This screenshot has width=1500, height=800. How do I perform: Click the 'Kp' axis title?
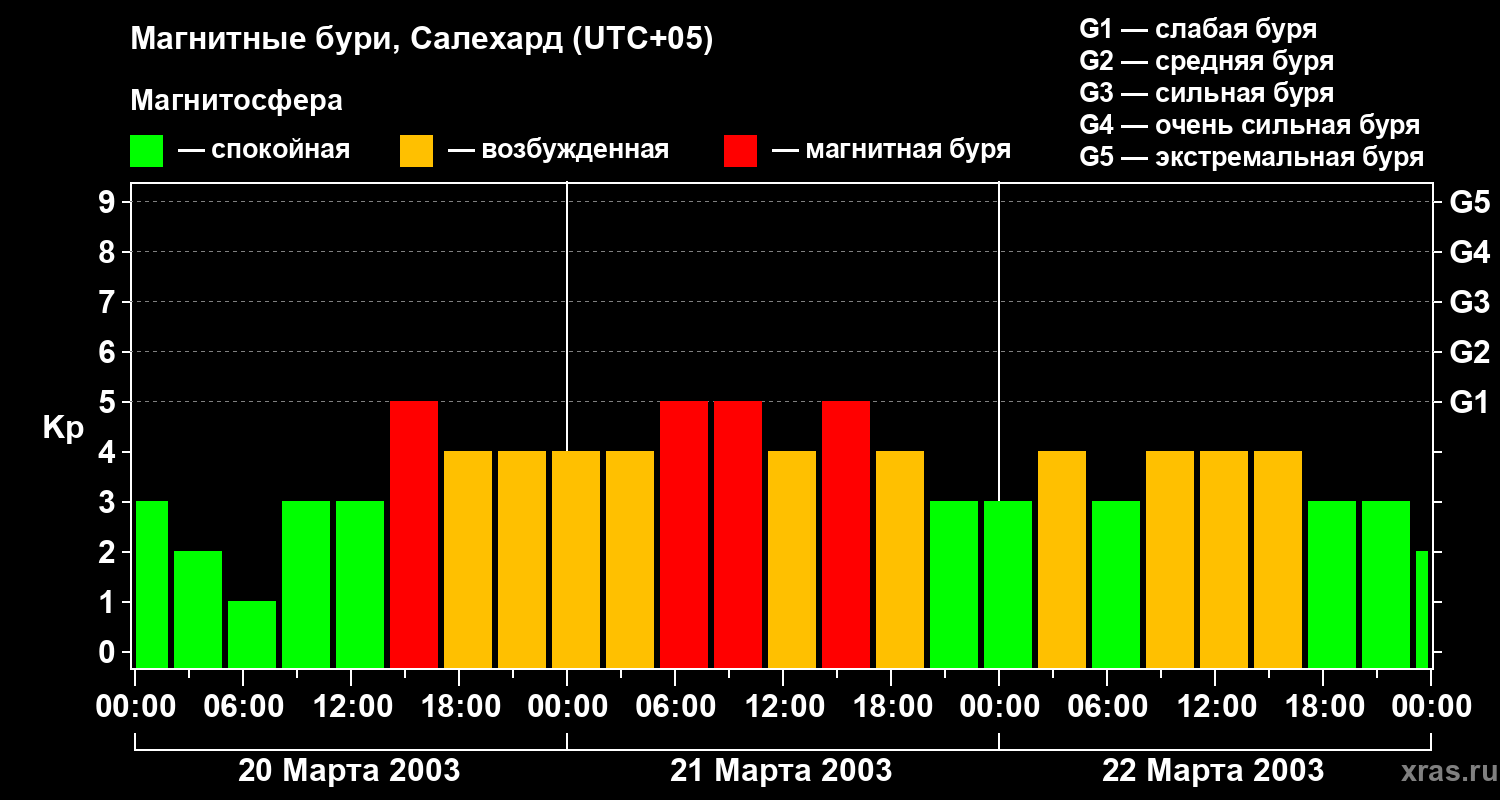[63, 428]
